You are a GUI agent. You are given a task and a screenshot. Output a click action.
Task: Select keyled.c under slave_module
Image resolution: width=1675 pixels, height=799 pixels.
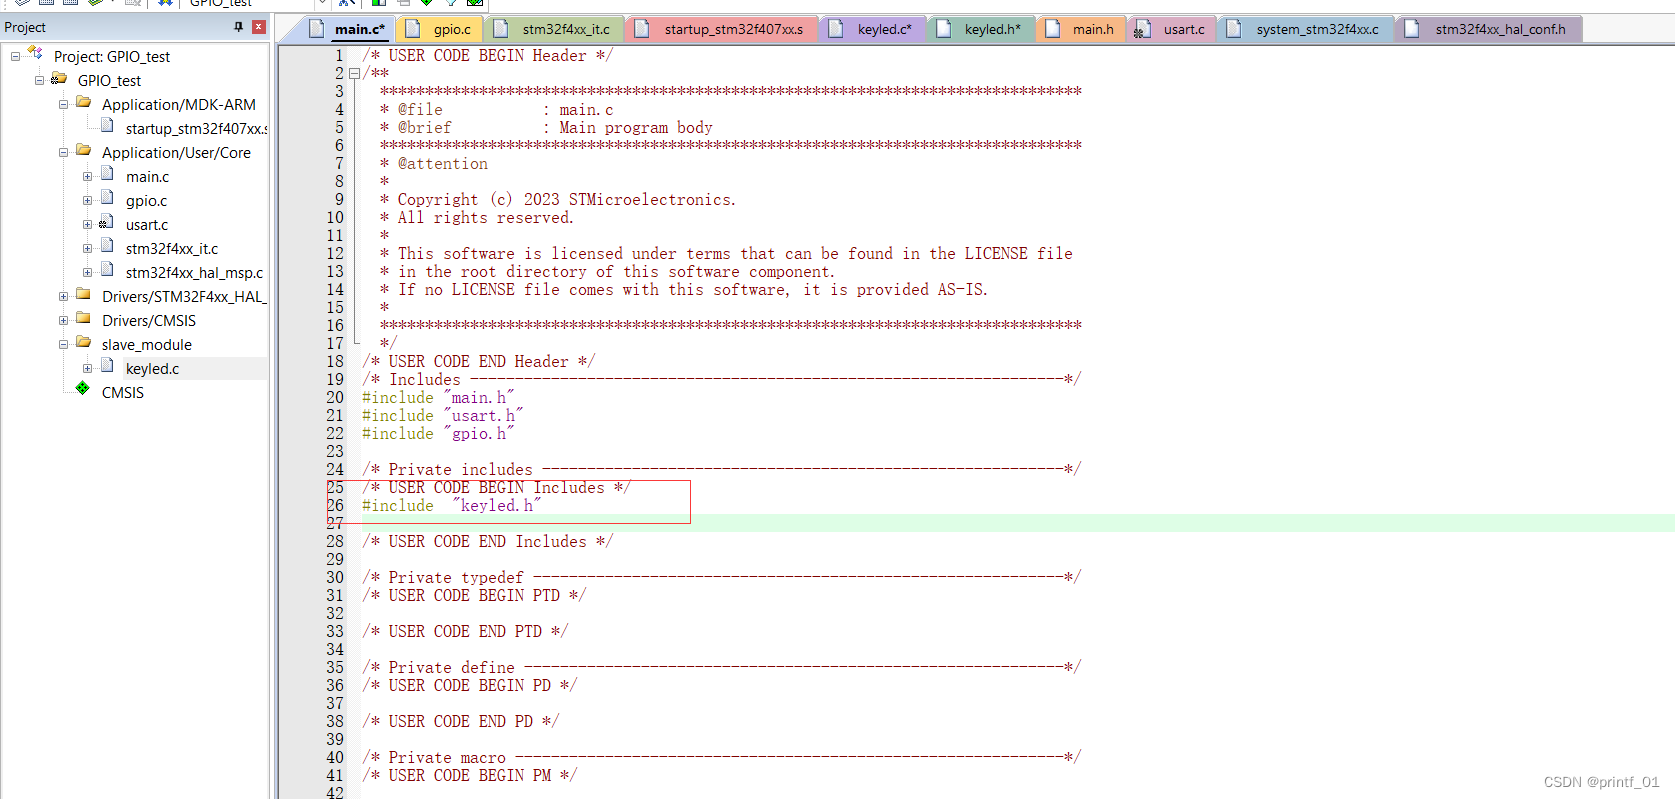(152, 369)
